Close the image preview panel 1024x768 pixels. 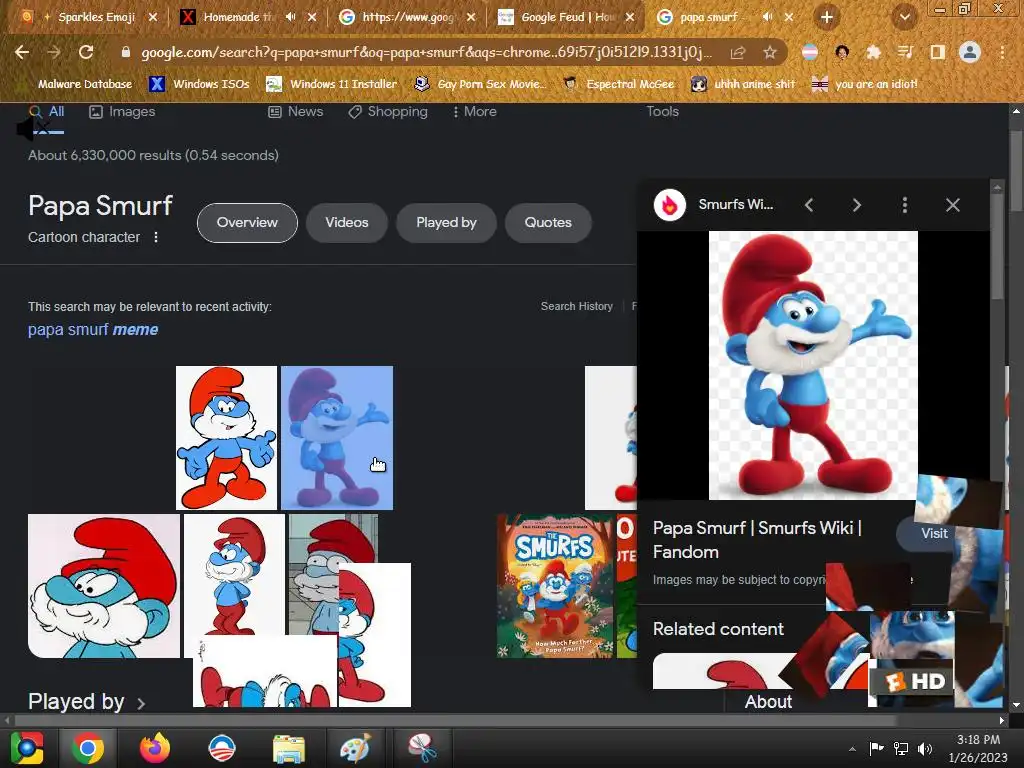[953, 205]
